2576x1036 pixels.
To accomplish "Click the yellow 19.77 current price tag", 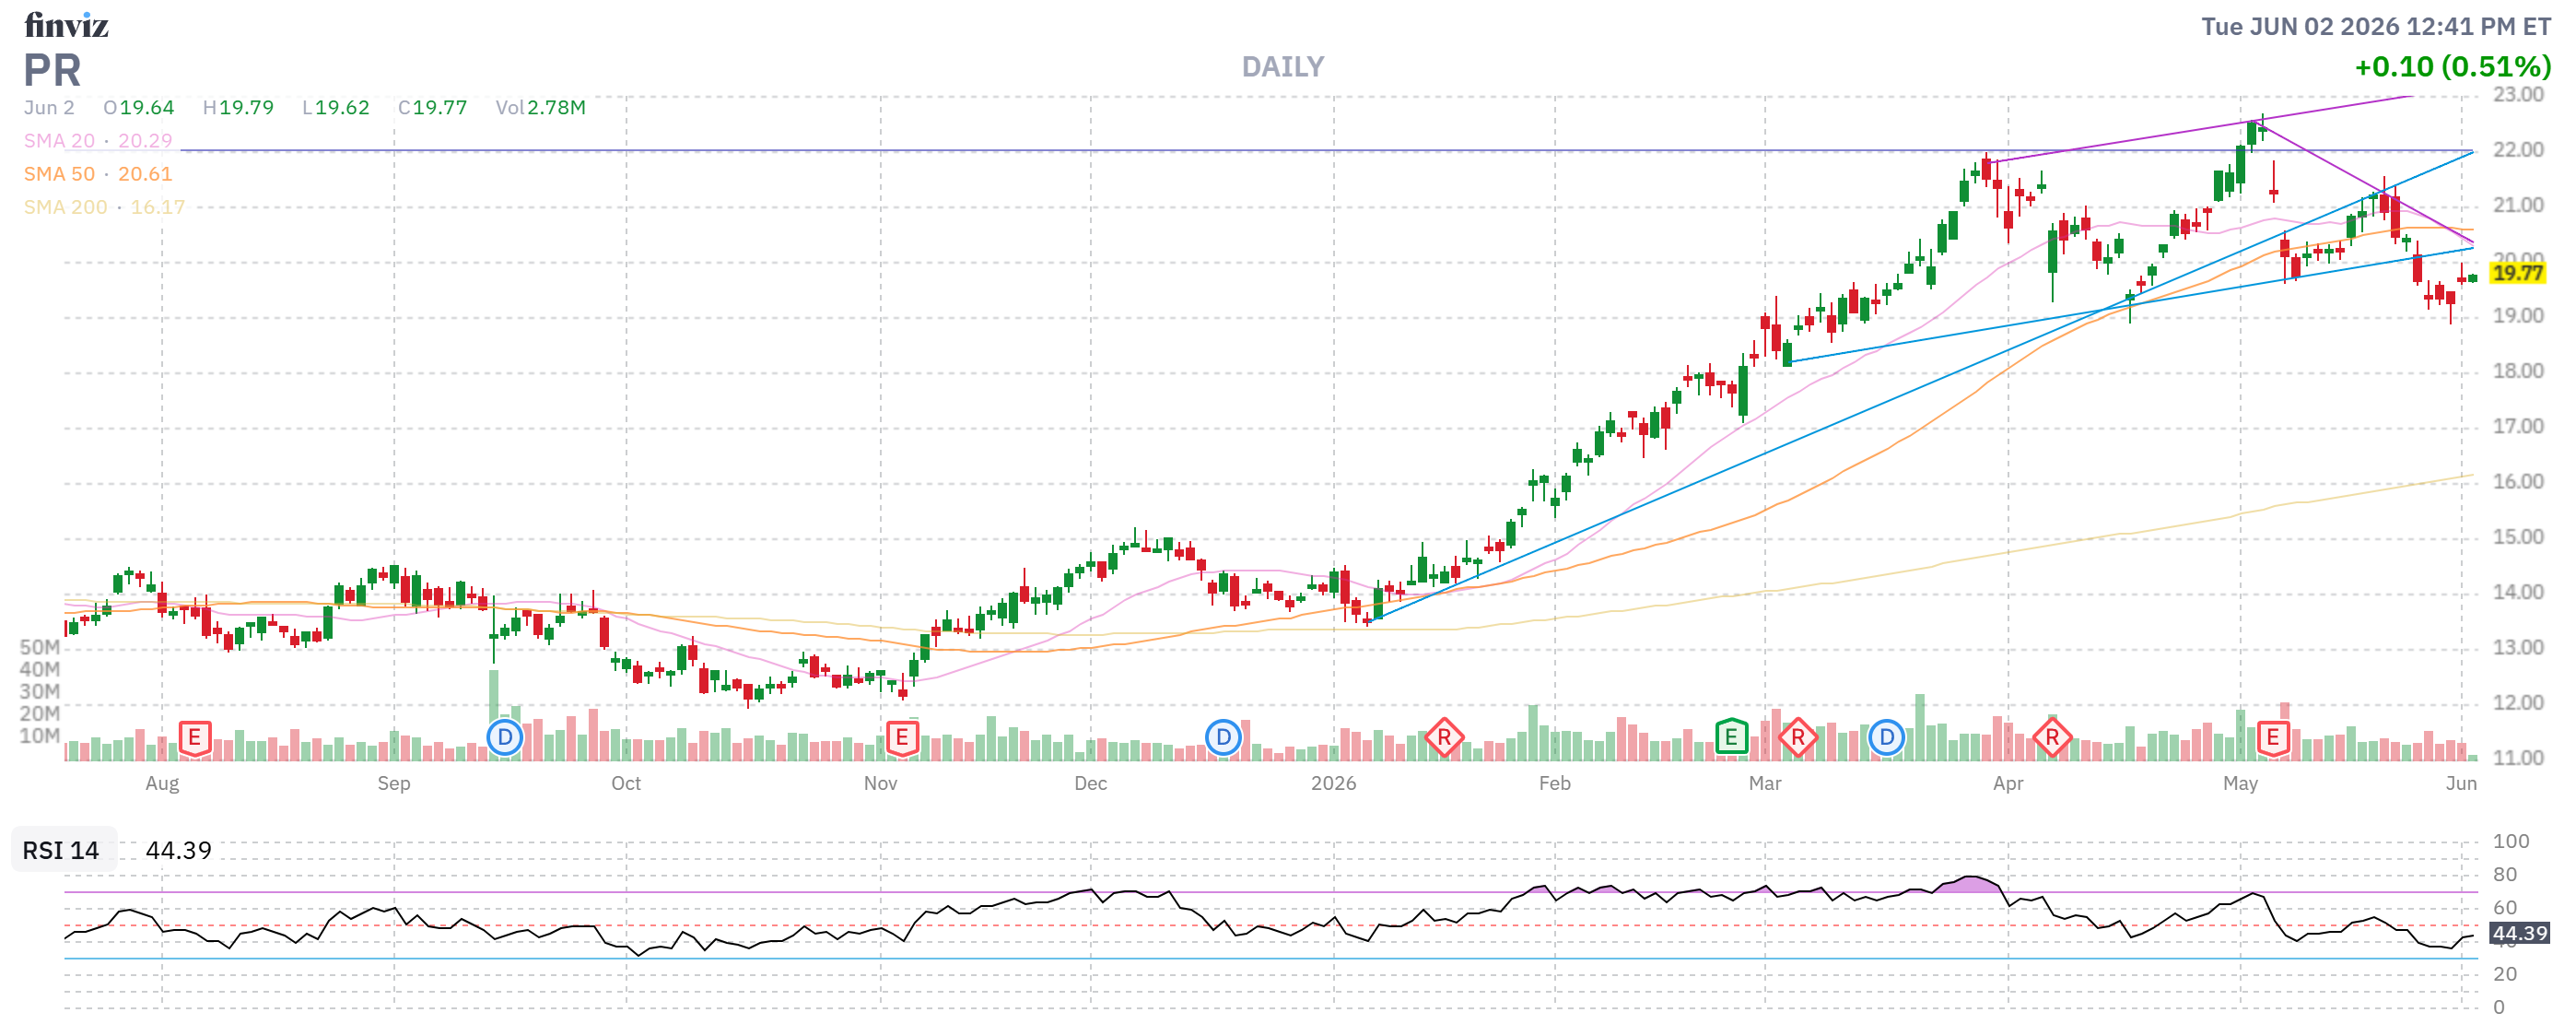I will point(2517,273).
